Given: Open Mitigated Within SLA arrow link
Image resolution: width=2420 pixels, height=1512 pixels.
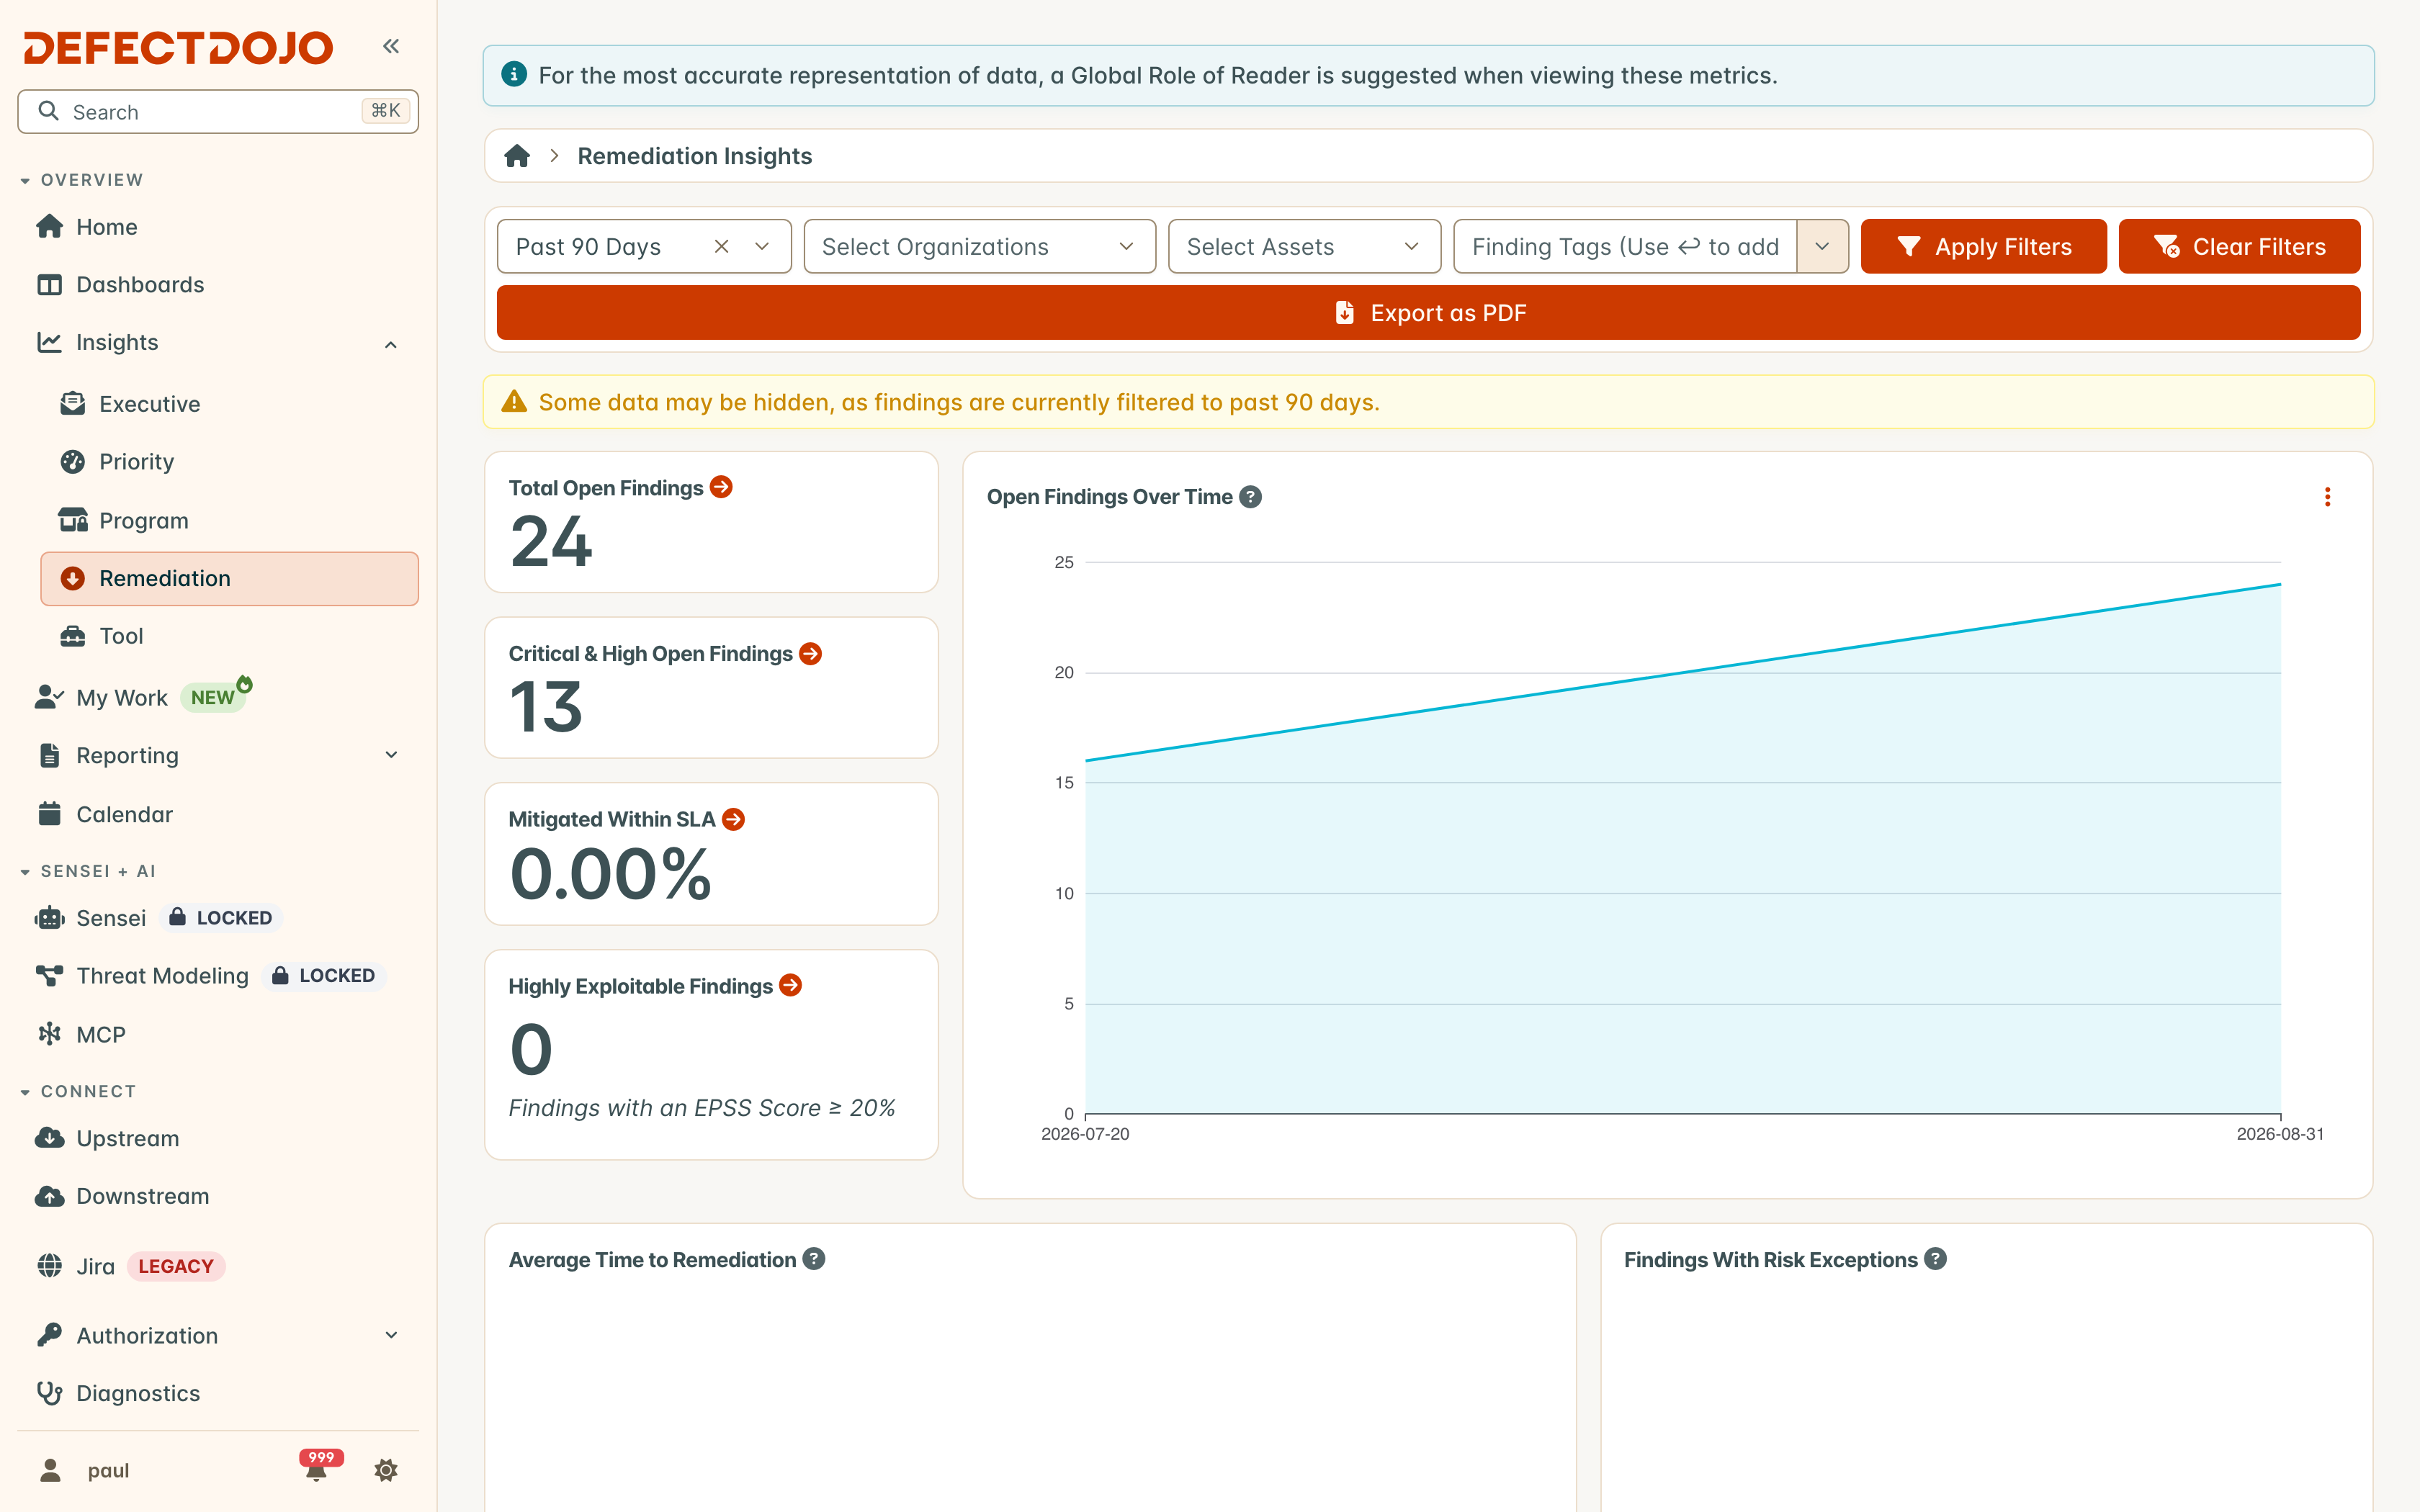Looking at the screenshot, I should (733, 819).
